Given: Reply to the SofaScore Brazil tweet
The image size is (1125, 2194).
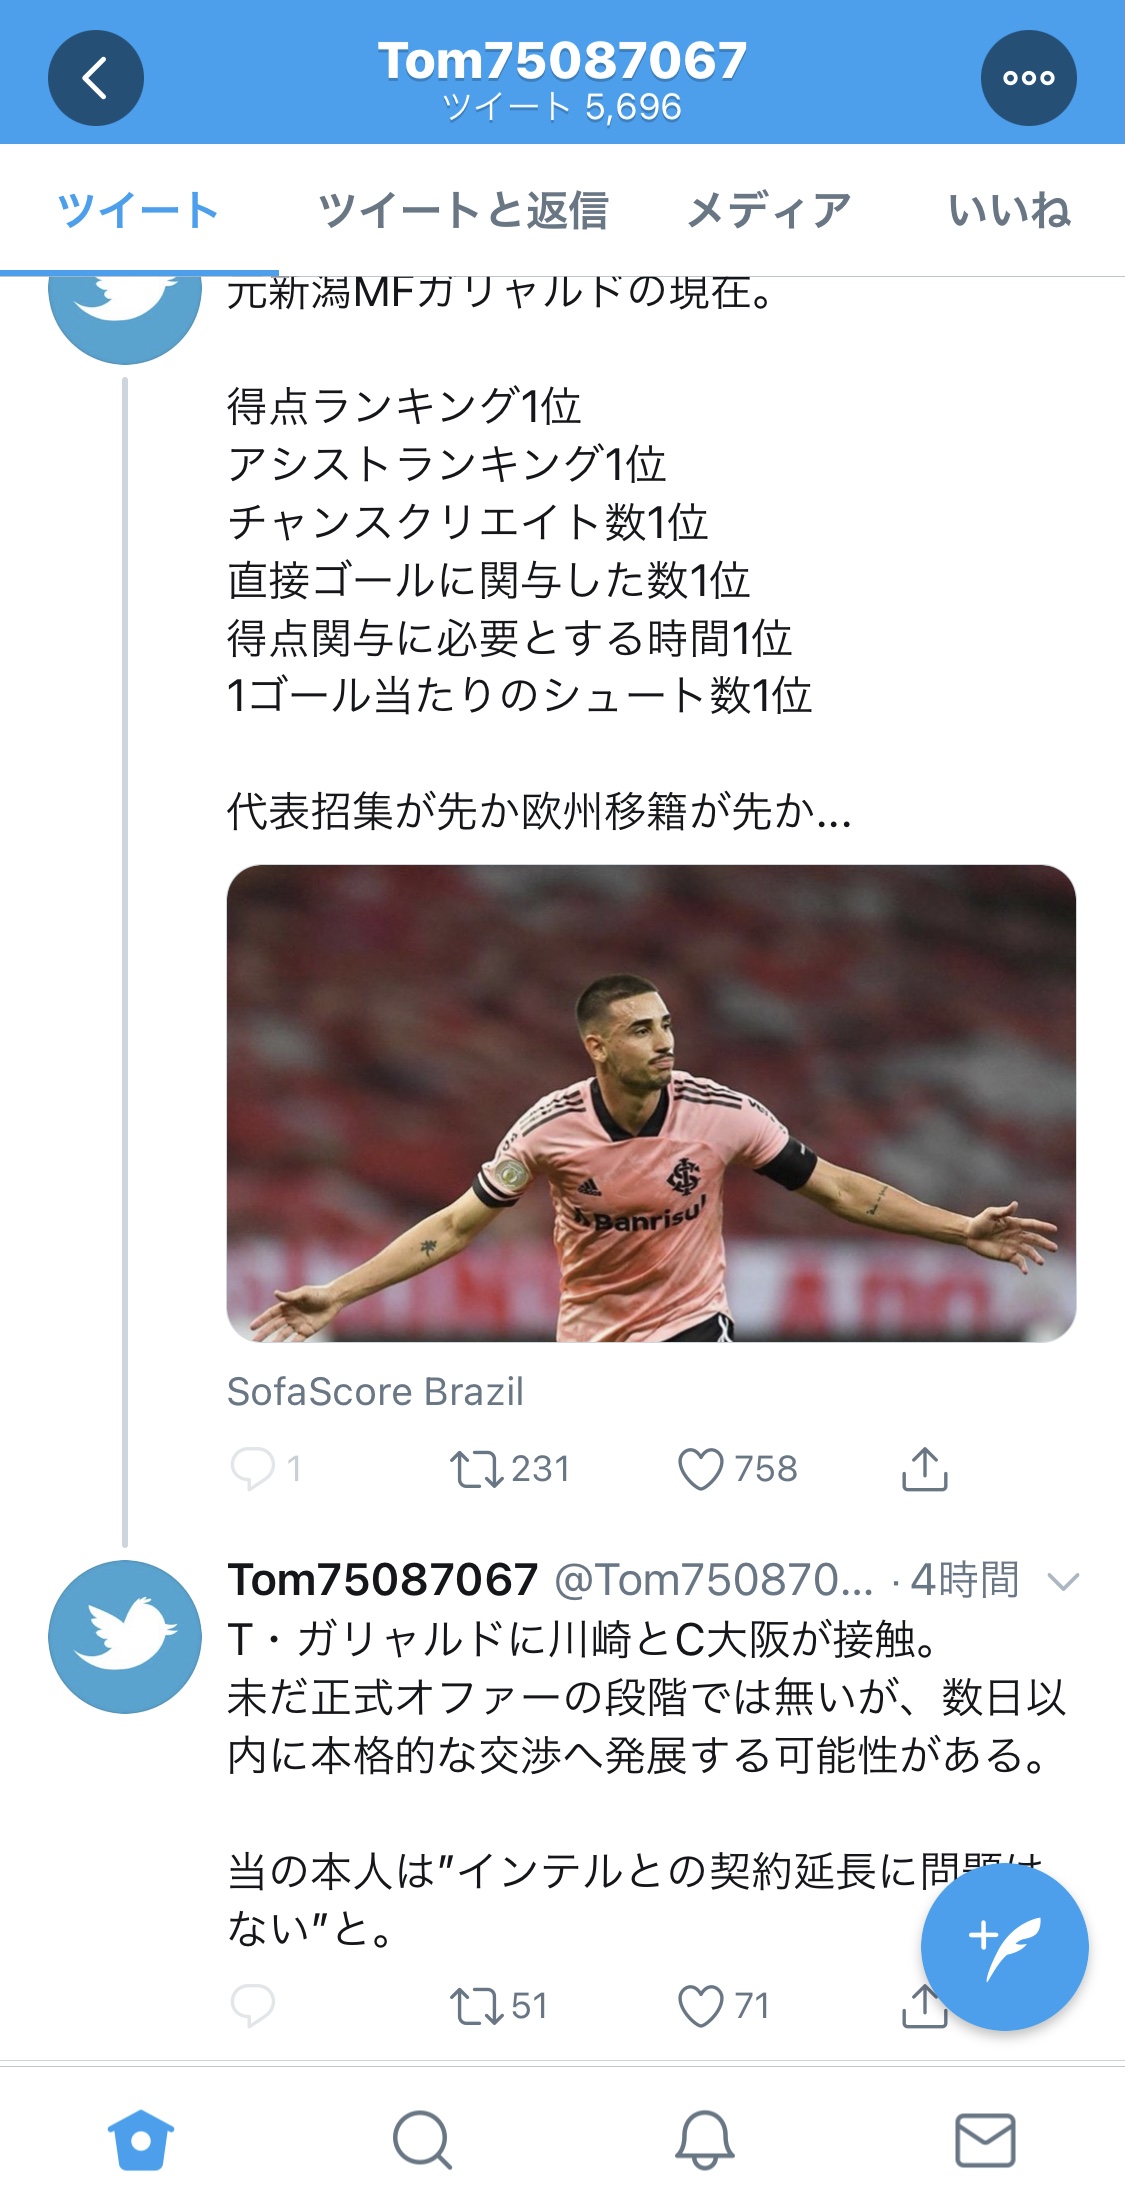Looking at the screenshot, I should coord(252,1469).
